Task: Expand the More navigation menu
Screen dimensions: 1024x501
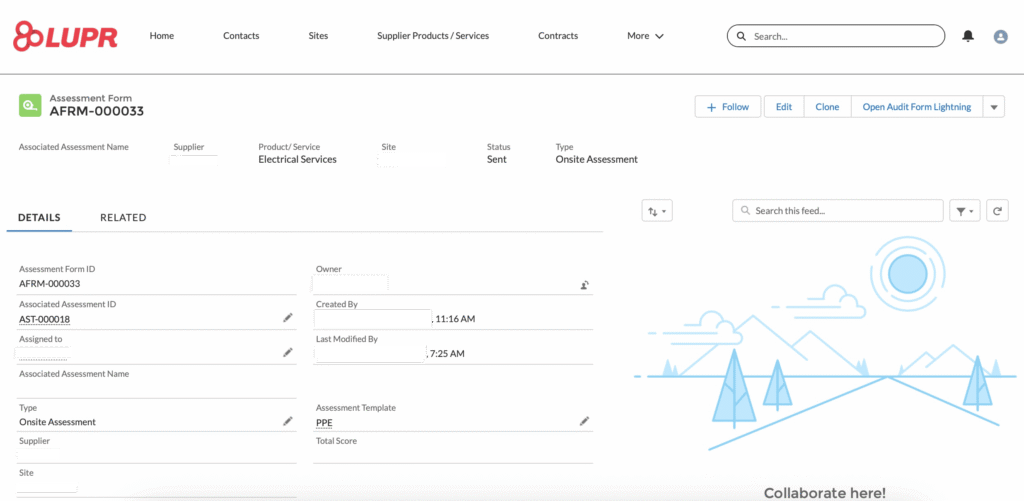Action: click(x=645, y=36)
